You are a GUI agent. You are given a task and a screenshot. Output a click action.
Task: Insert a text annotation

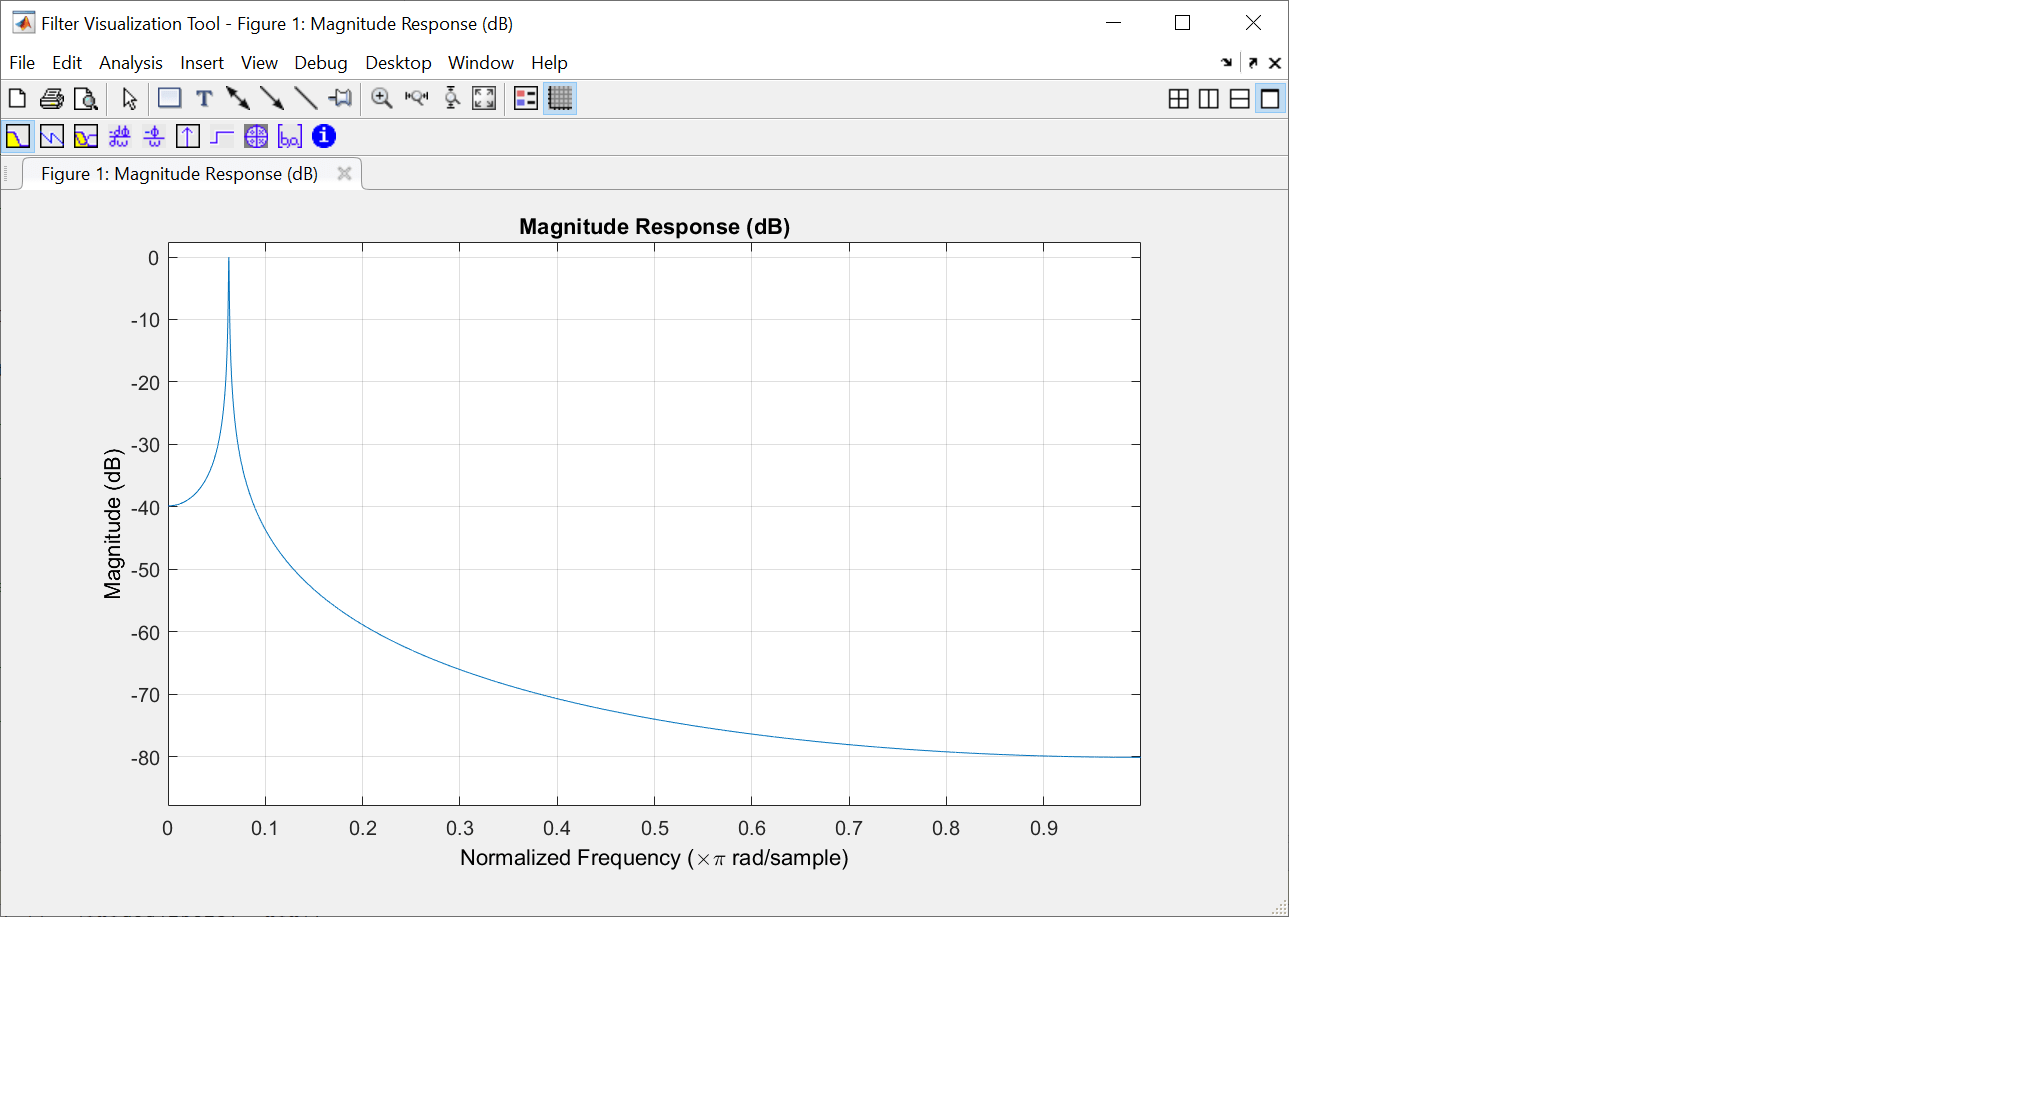203,98
